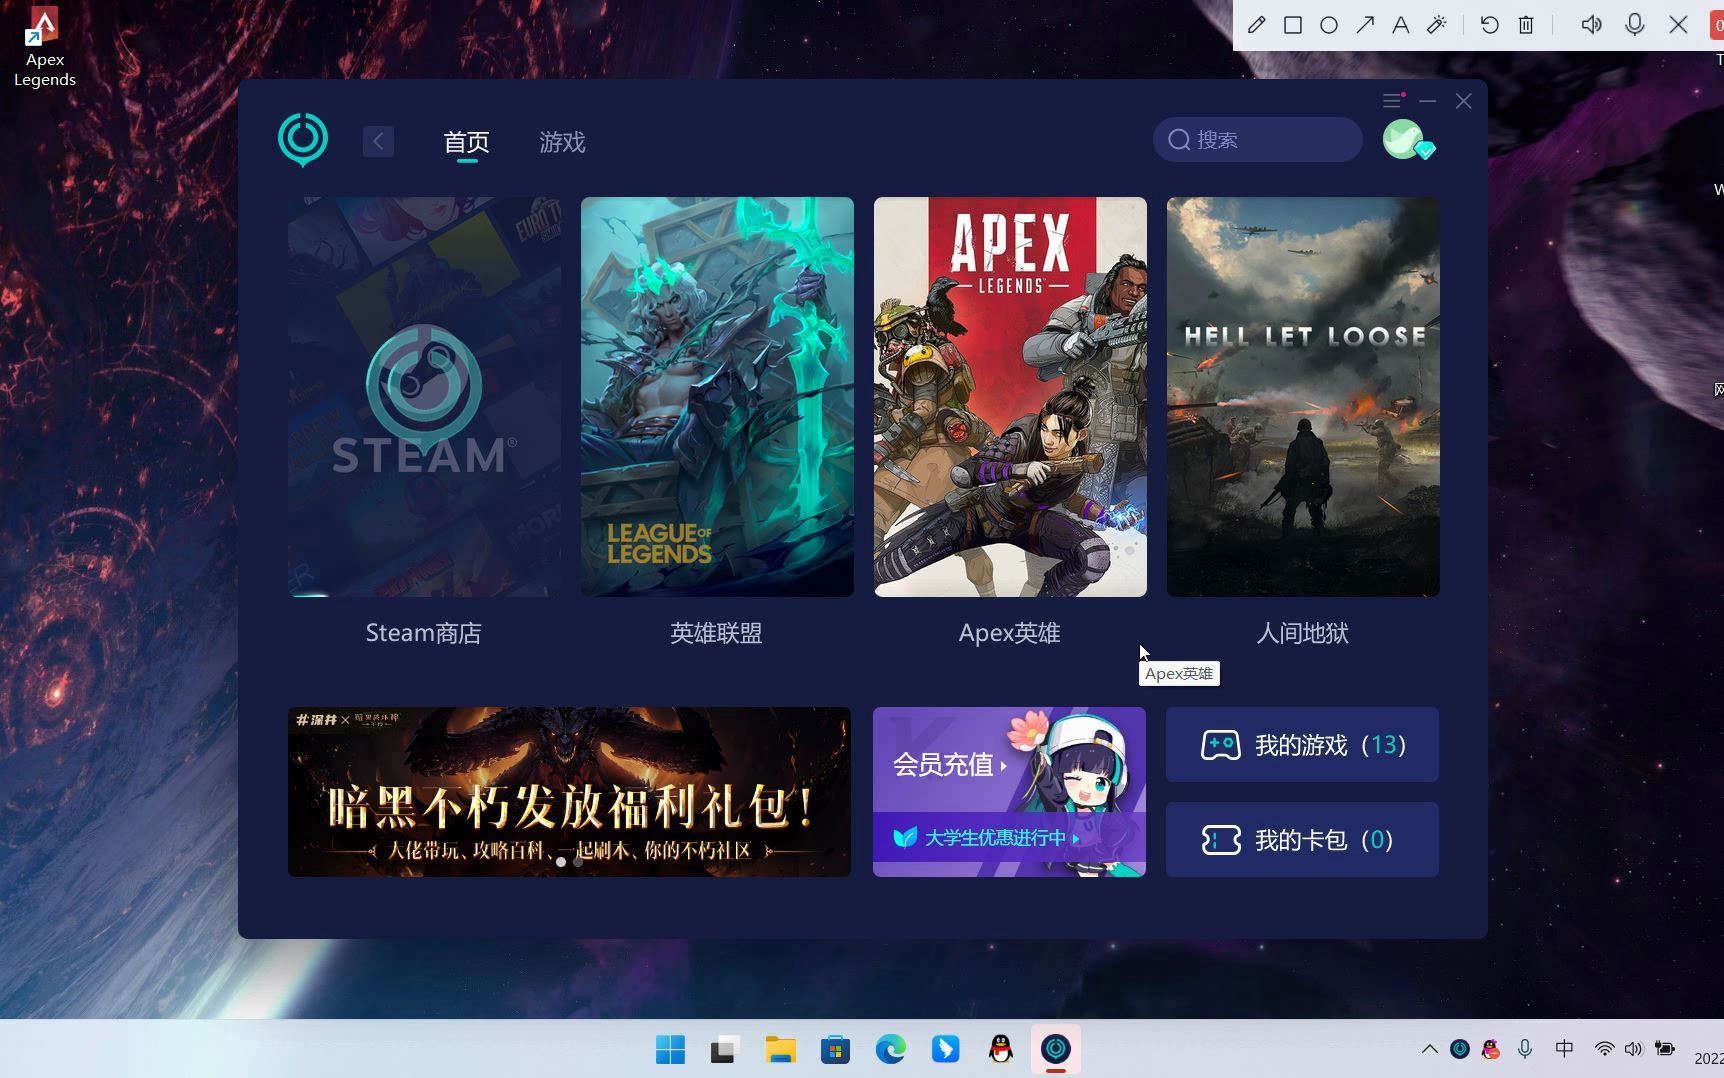
Task: Open battery status in system tray
Action: (1665, 1049)
